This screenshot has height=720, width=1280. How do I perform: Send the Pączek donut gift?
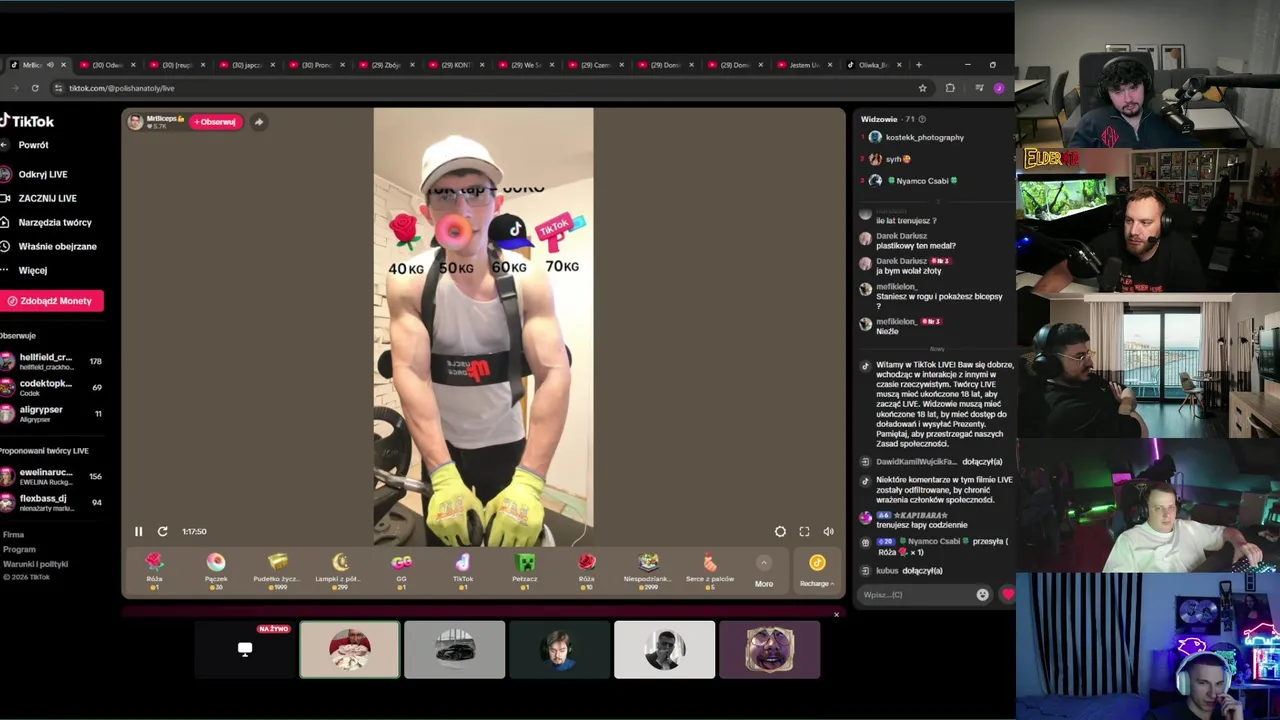pyautogui.click(x=216, y=570)
